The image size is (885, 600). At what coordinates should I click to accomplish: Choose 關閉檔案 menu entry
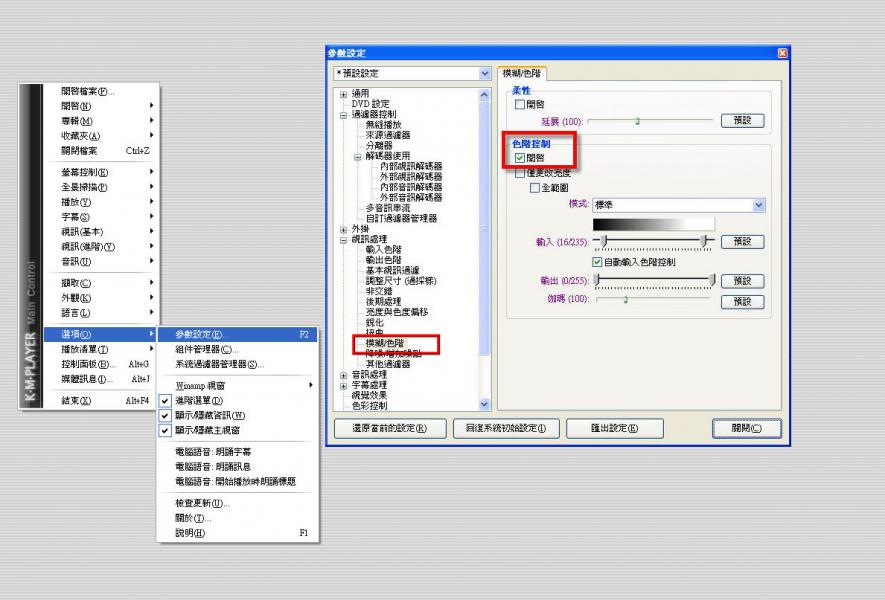100,151
